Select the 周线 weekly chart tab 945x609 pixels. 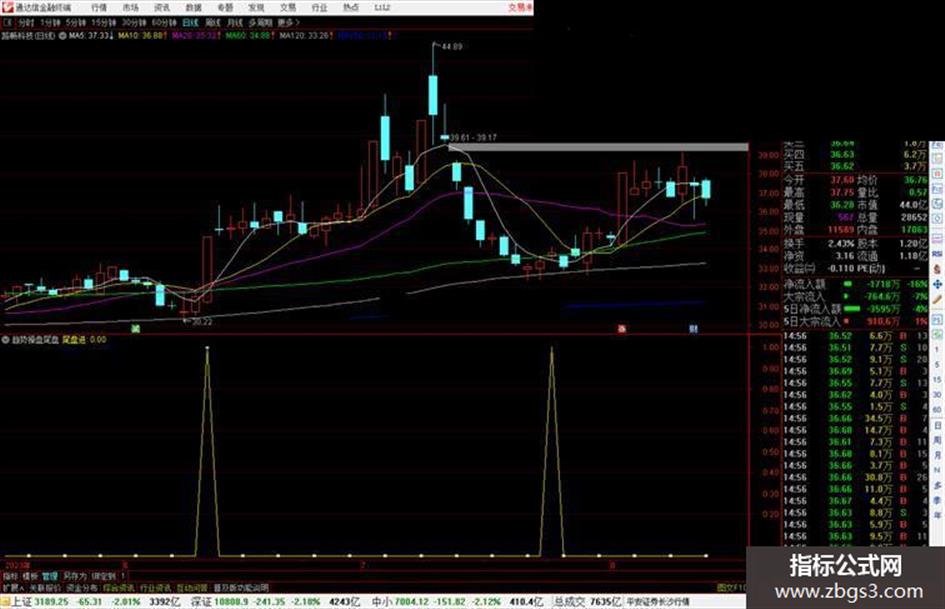click(213, 22)
